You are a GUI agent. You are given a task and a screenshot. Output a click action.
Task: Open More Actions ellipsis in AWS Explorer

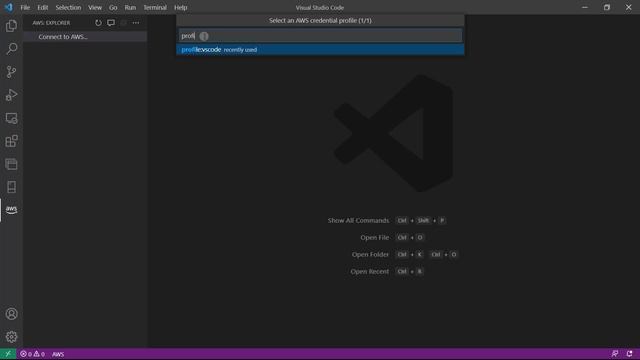pos(136,23)
